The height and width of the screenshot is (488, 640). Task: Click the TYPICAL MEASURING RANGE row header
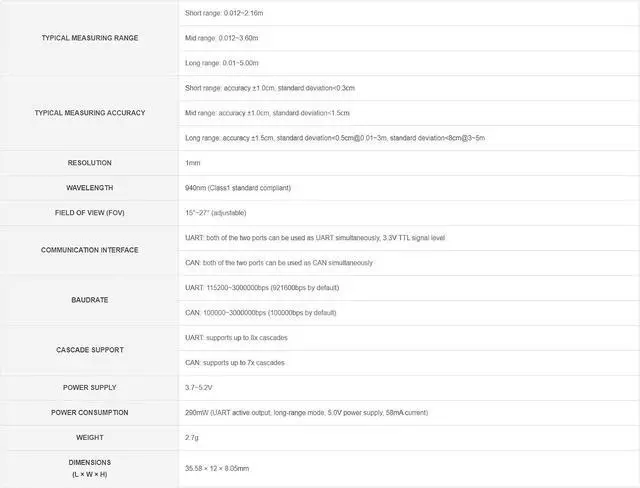90,38
